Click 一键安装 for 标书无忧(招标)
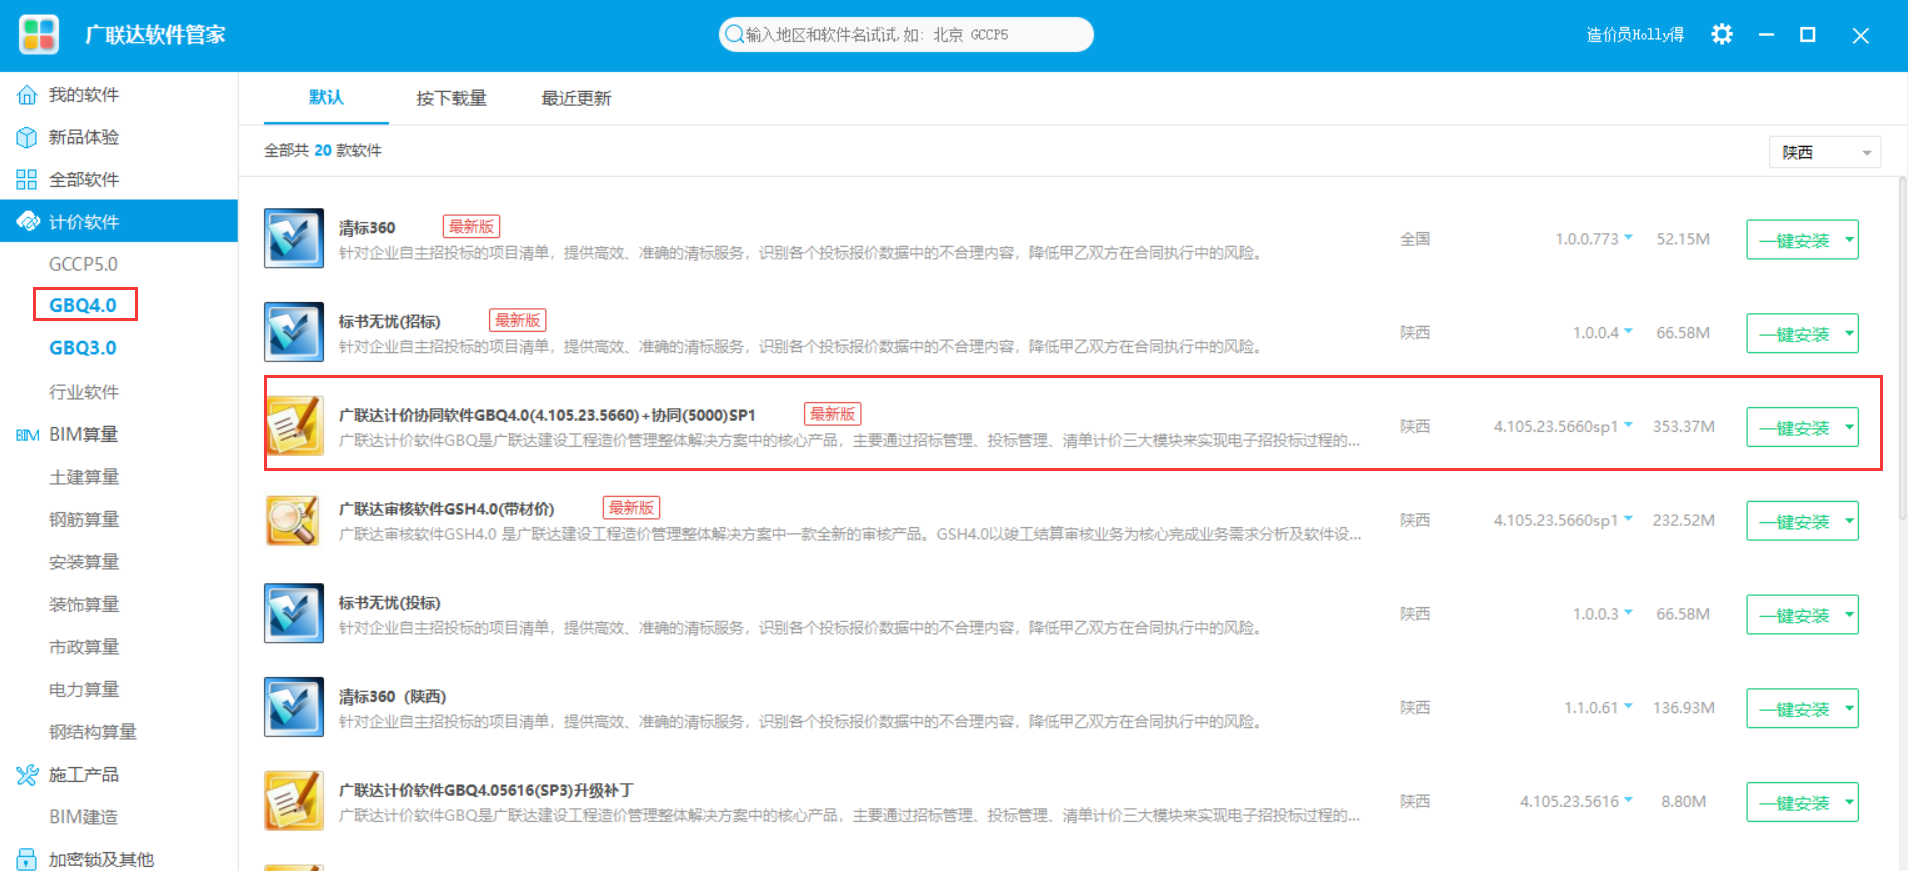The width and height of the screenshot is (1908, 871). click(x=1794, y=333)
